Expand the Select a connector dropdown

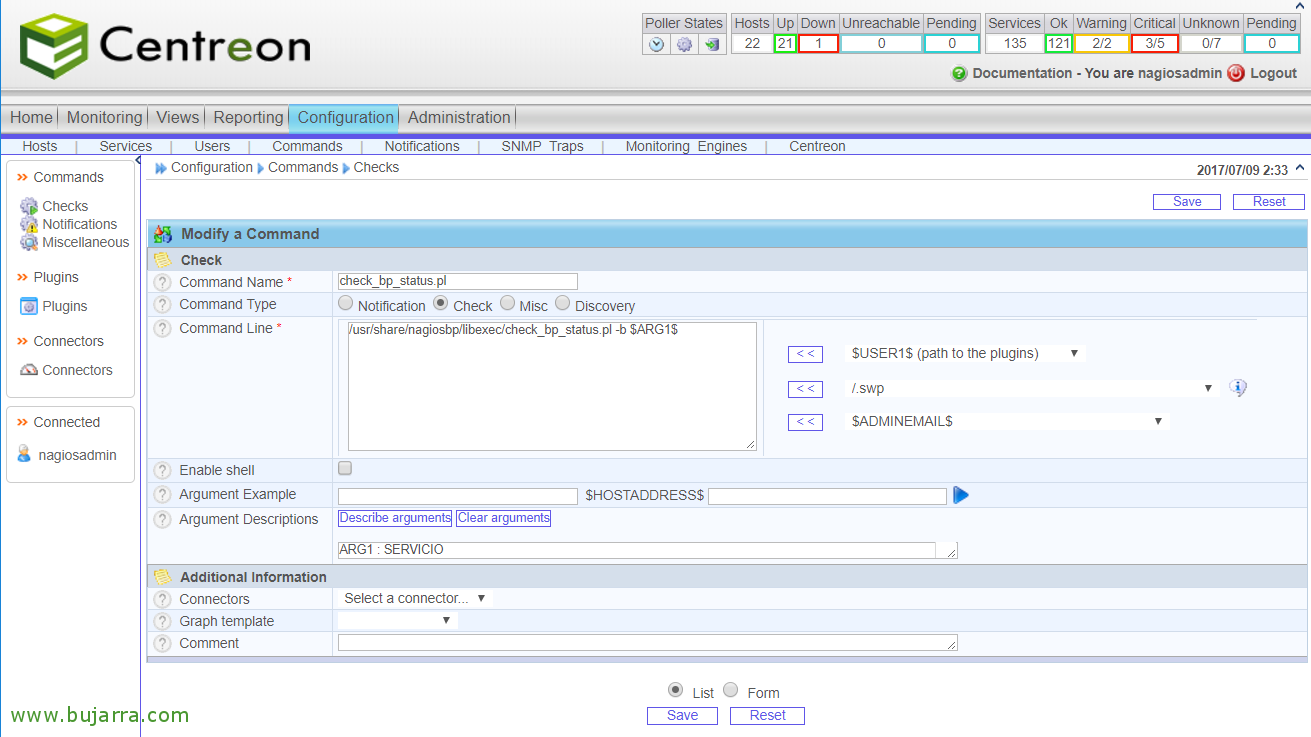(414, 598)
